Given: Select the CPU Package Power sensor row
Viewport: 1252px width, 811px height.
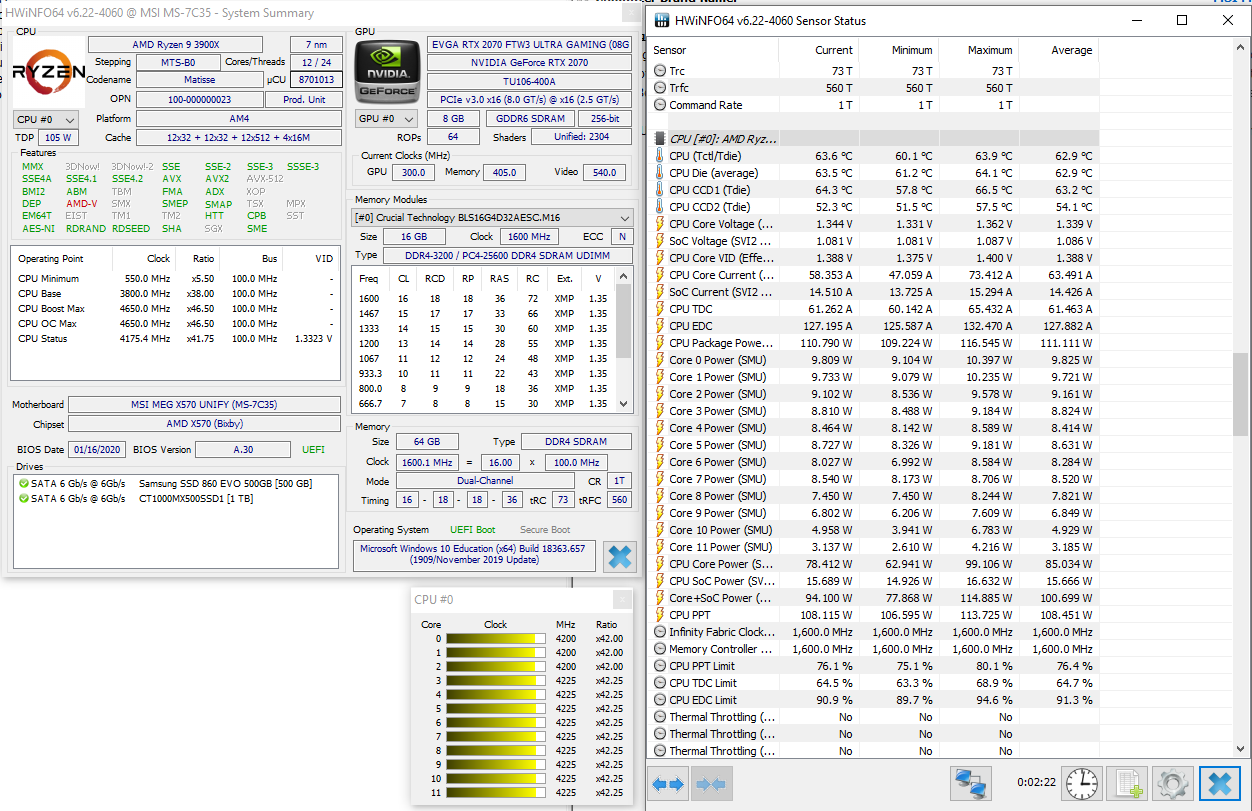Looking at the screenshot, I should point(875,343).
